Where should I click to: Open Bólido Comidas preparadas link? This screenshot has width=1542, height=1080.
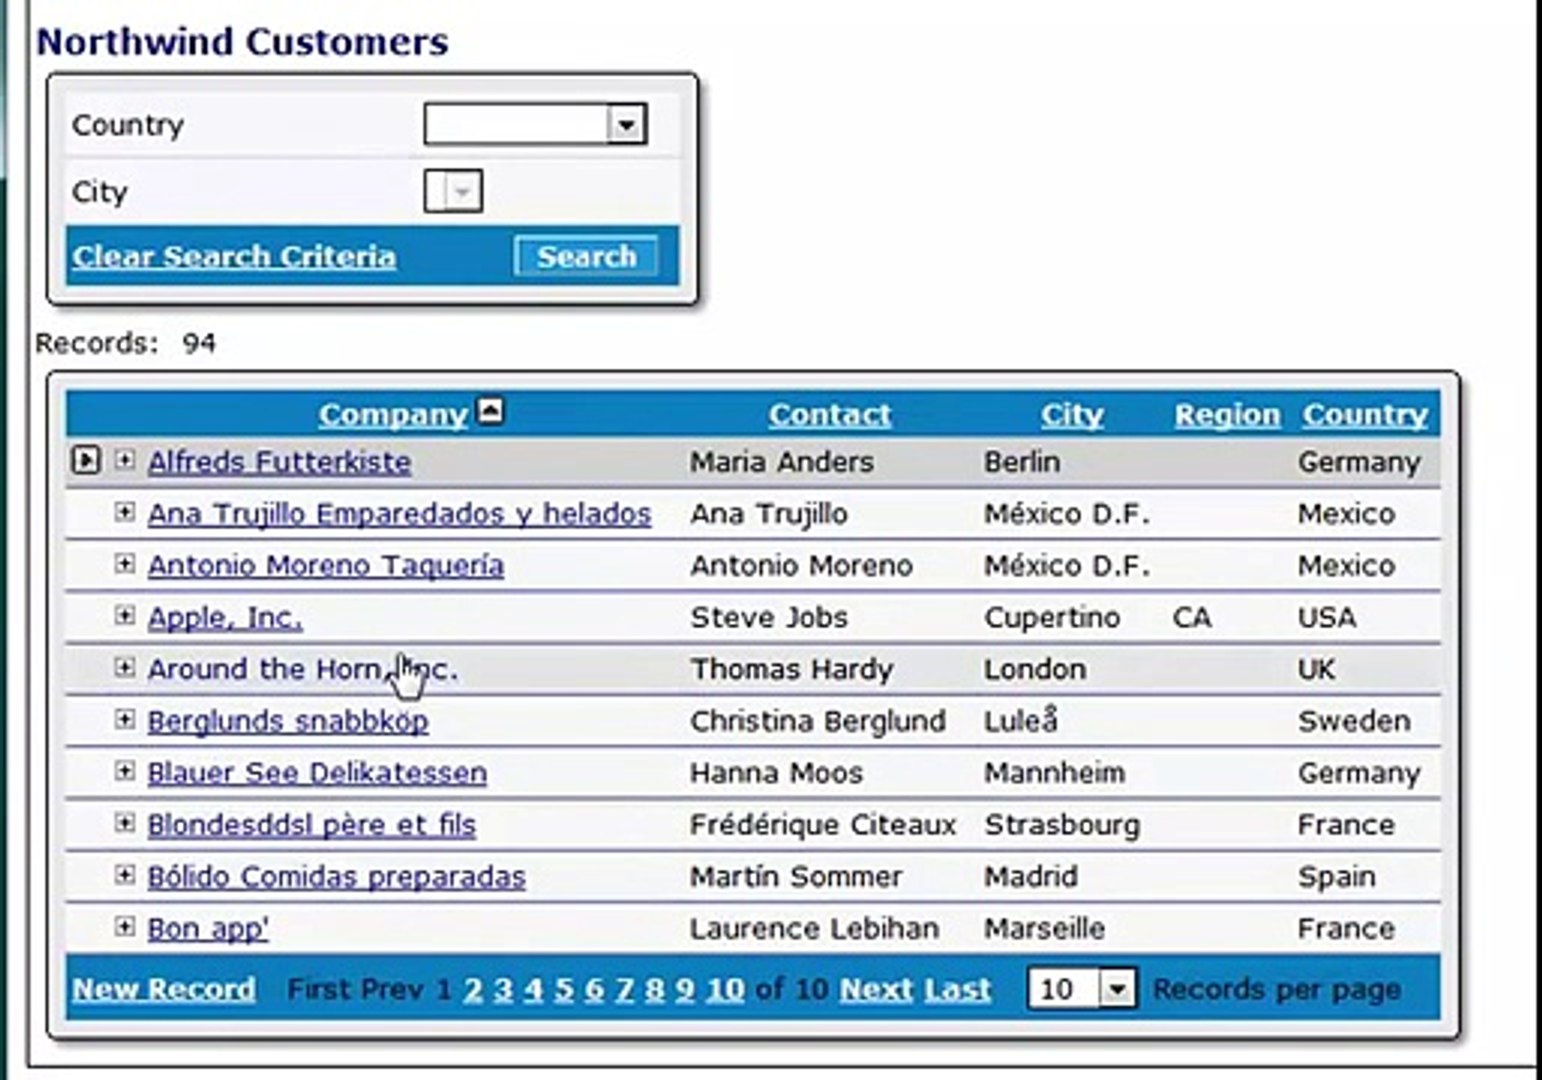tap(336, 876)
